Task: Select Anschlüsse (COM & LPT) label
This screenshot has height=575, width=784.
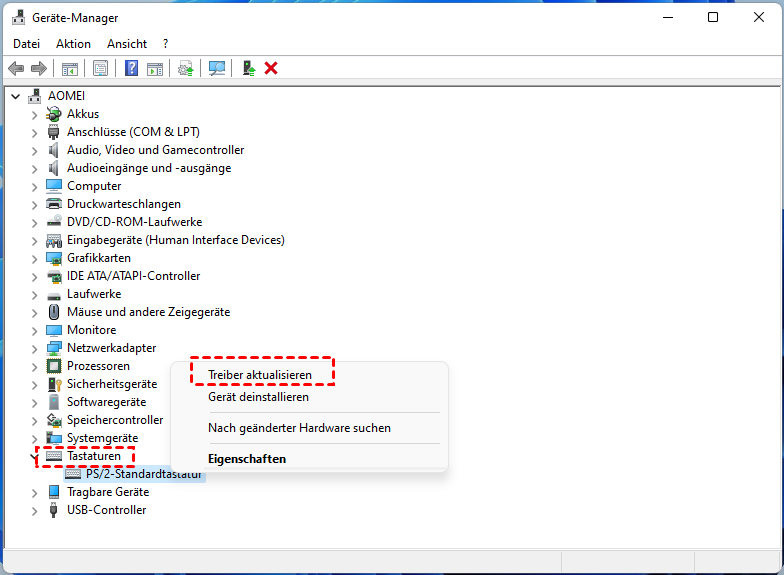Action: tap(134, 132)
